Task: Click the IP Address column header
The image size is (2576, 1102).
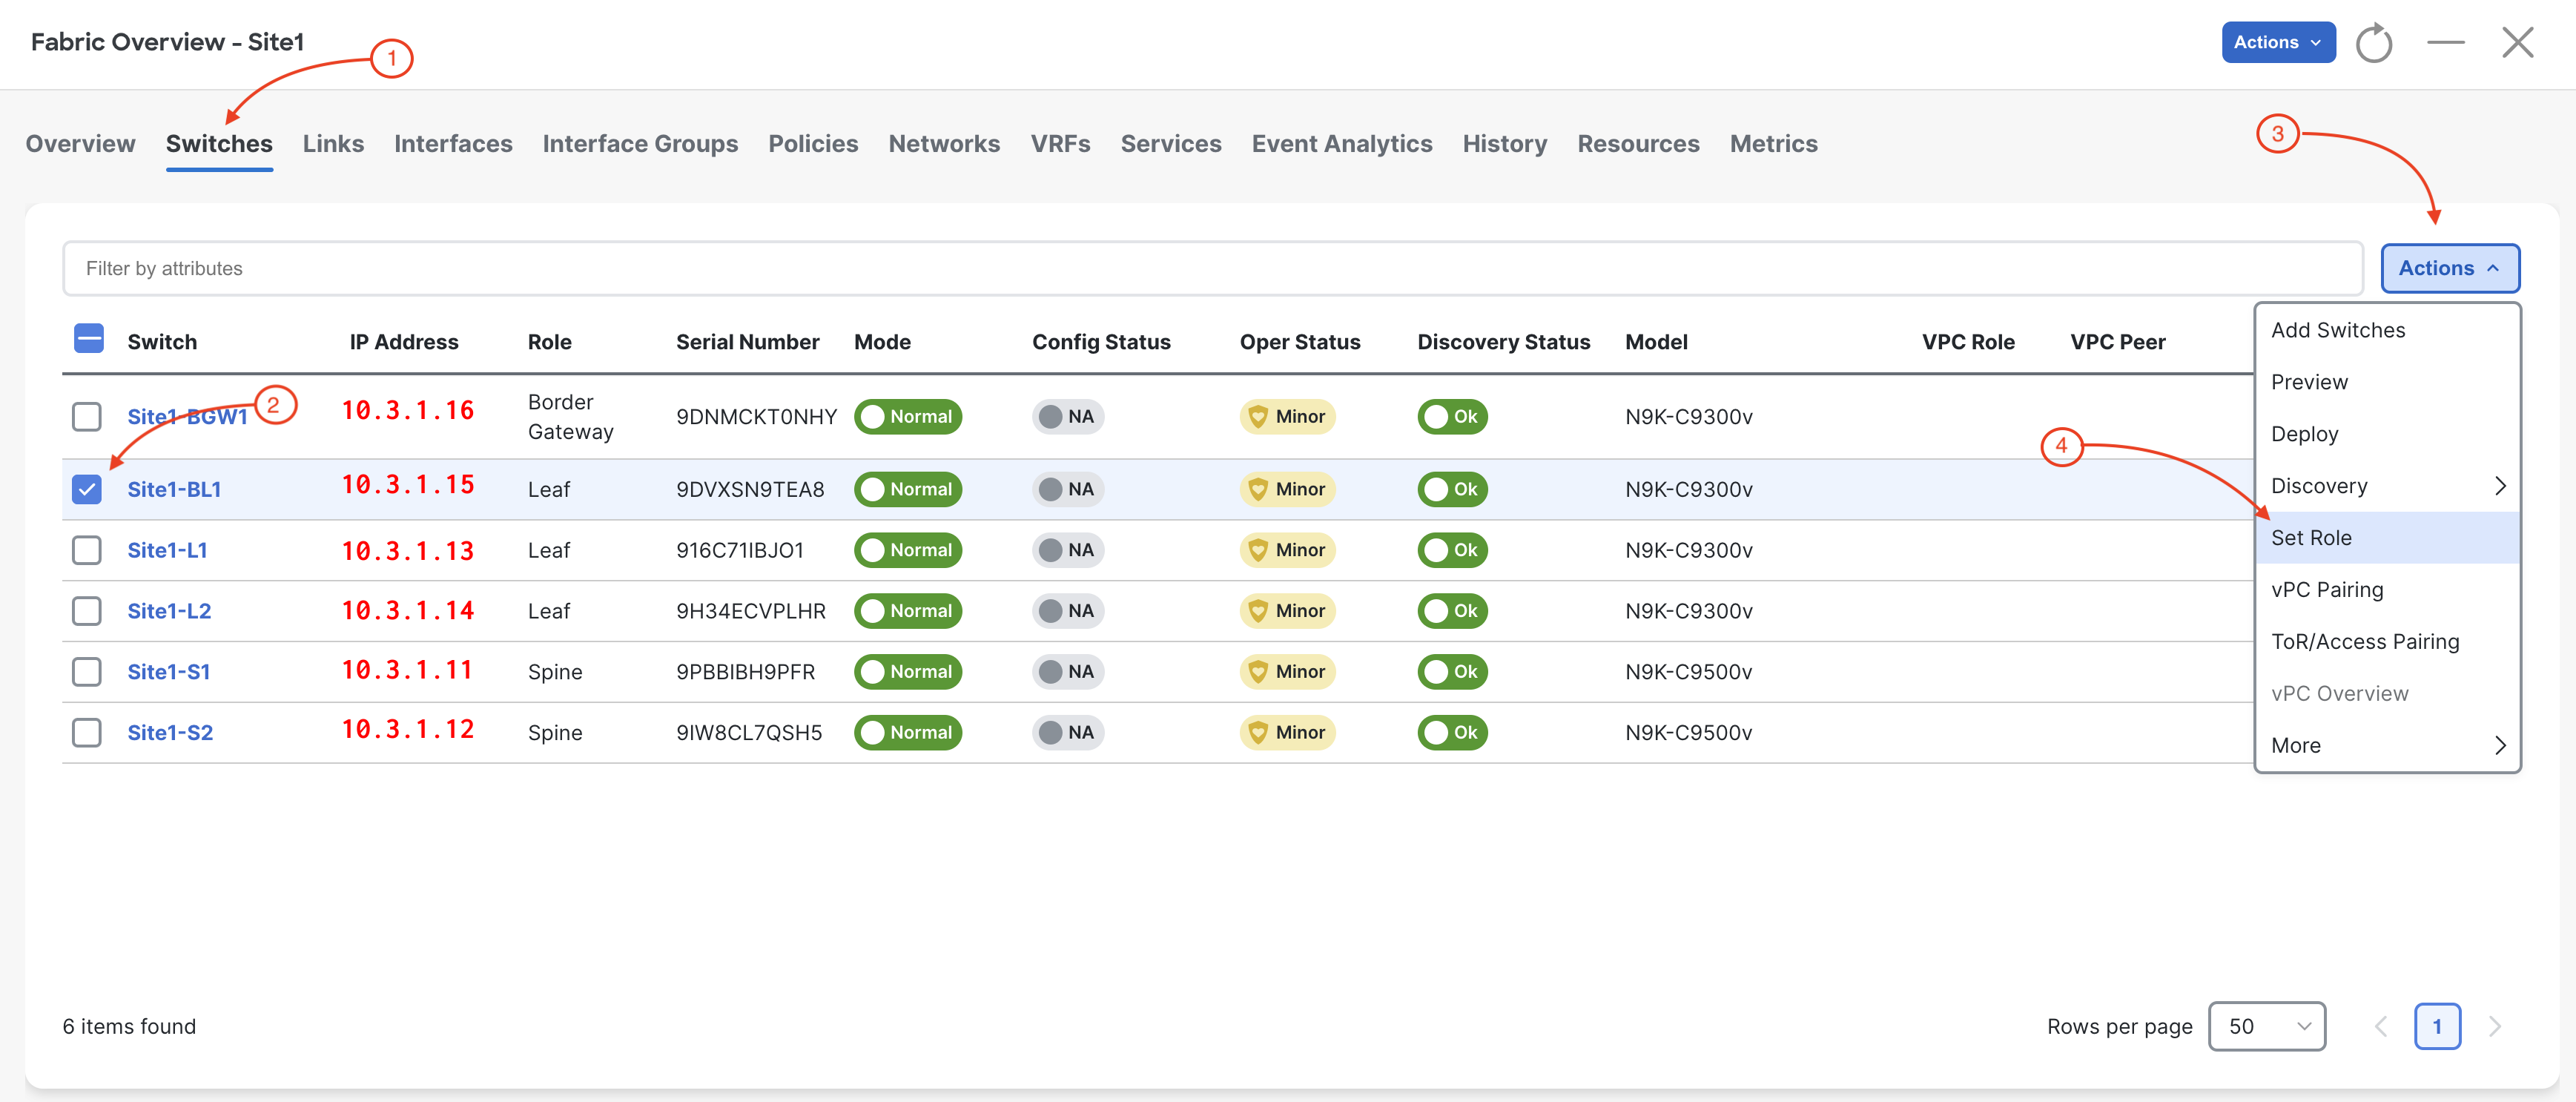Action: (x=403, y=342)
